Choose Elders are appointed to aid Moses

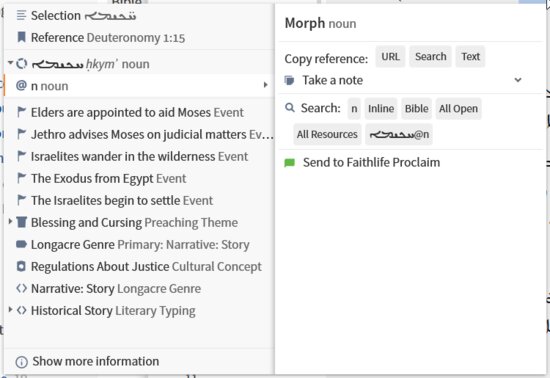pos(139,112)
